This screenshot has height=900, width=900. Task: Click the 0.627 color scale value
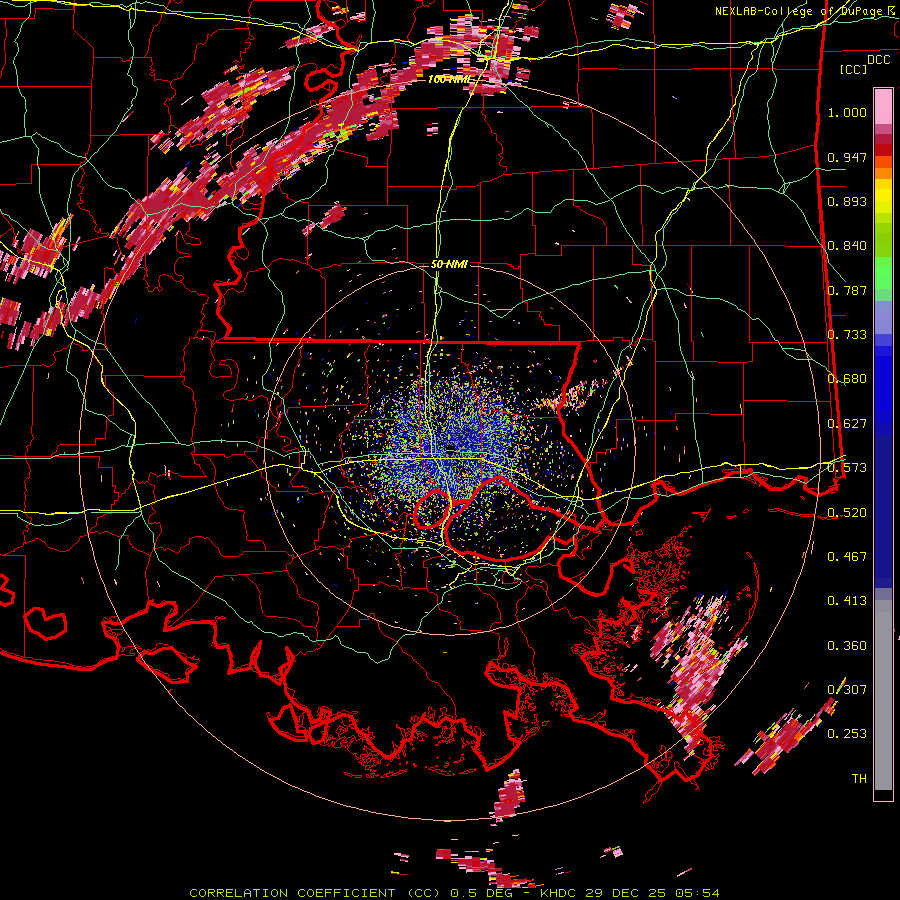847,424
